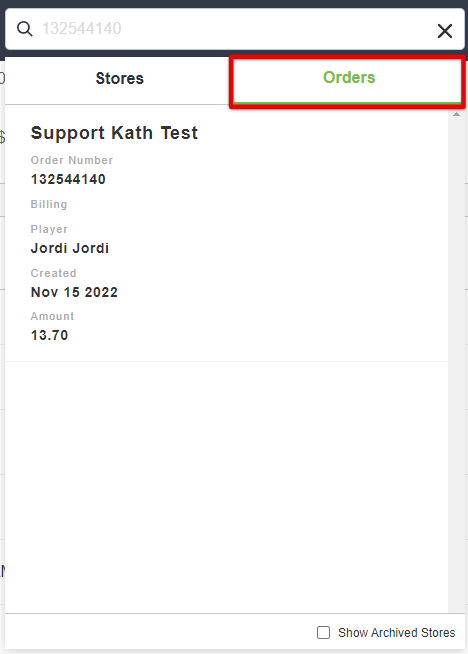Image resolution: width=468 pixels, height=654 pixels.
Task: Select player name Jordi Jordi
Action: pyautogui.click(x=70, y=248)
